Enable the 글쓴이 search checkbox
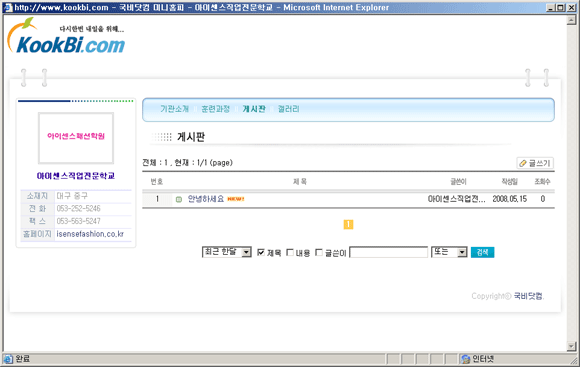 click(x=319, y=252)
